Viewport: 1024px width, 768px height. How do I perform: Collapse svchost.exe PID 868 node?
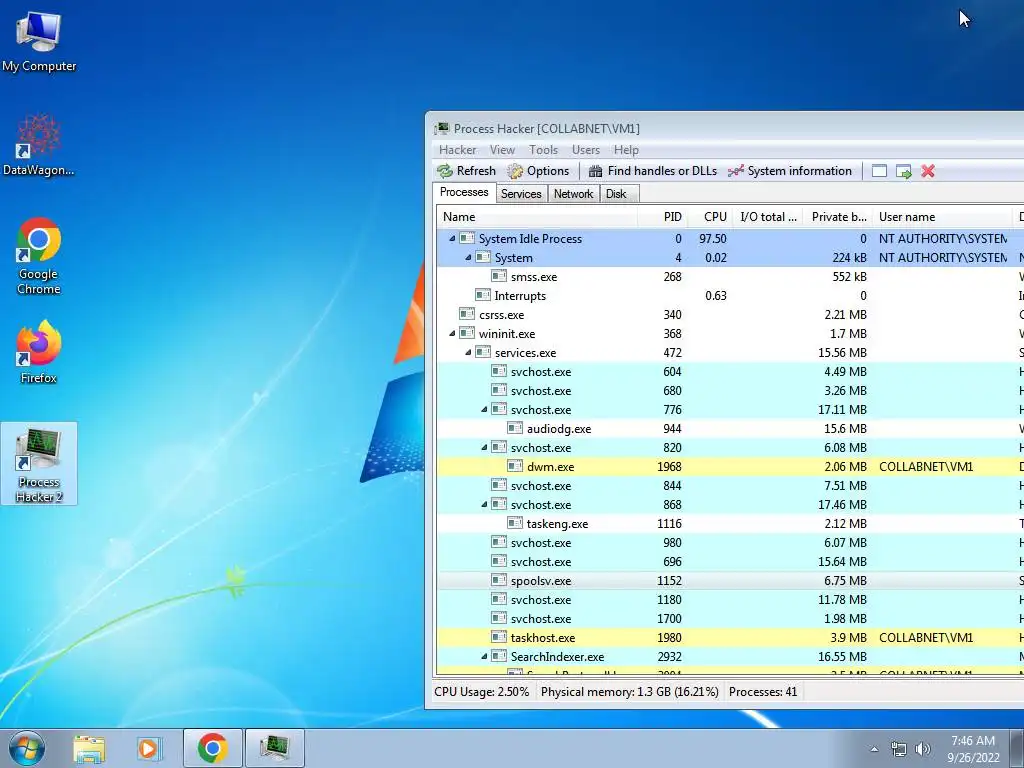484,505
